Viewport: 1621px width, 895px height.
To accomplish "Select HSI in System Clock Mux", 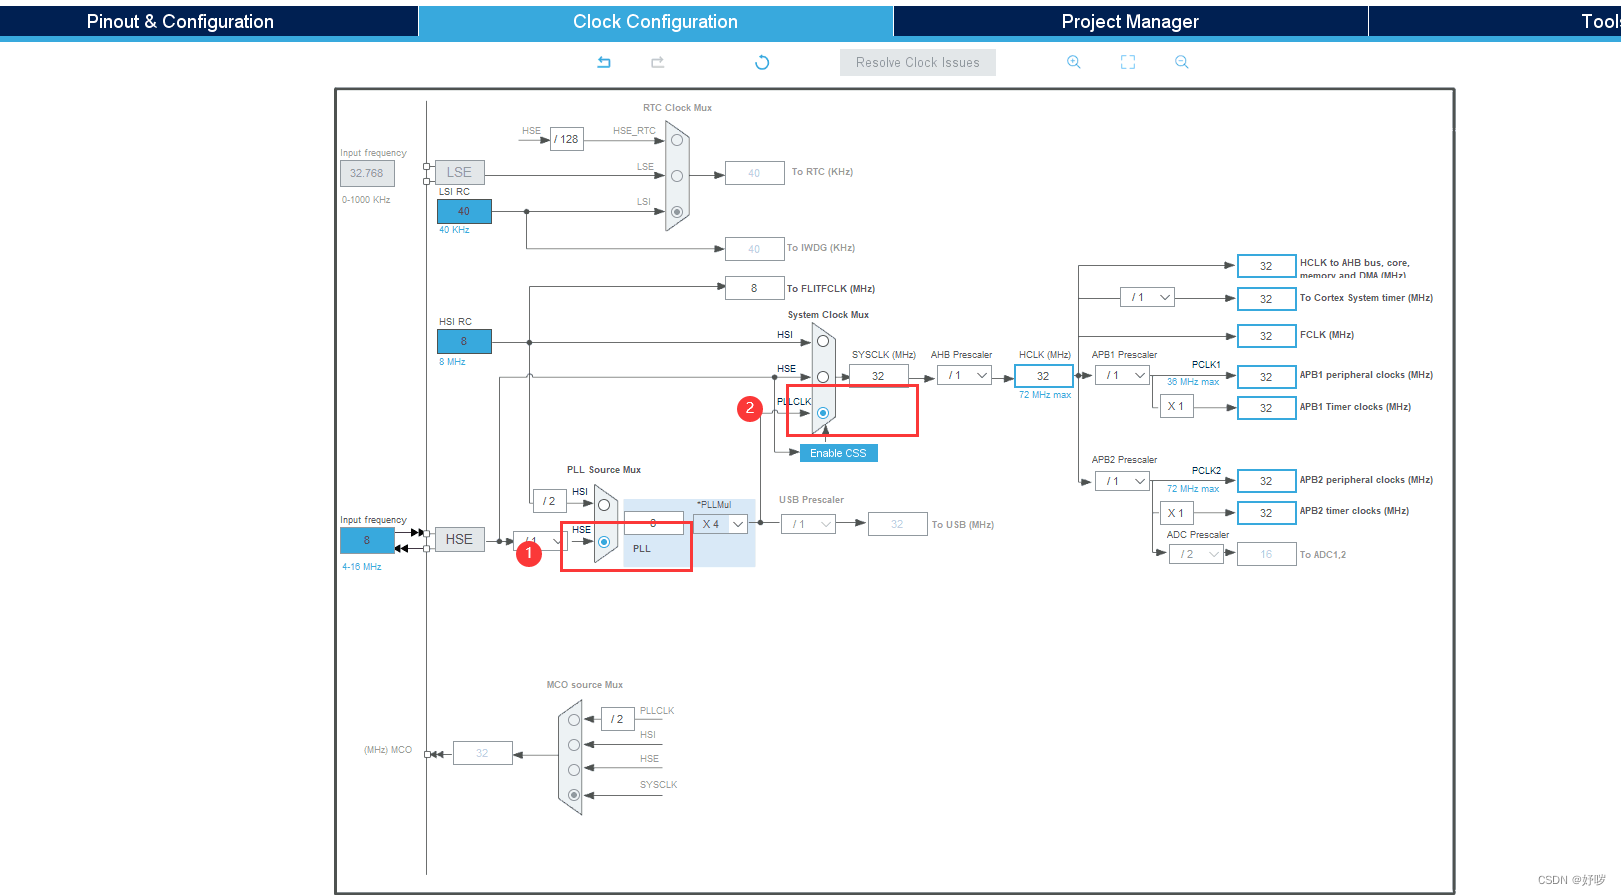I will 823,341.
